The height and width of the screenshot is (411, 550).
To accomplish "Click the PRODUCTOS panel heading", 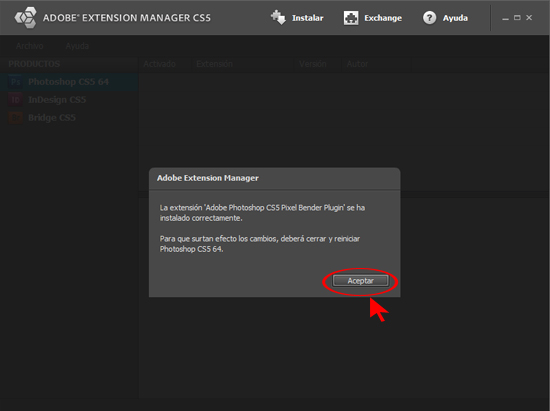I will 34,64.
